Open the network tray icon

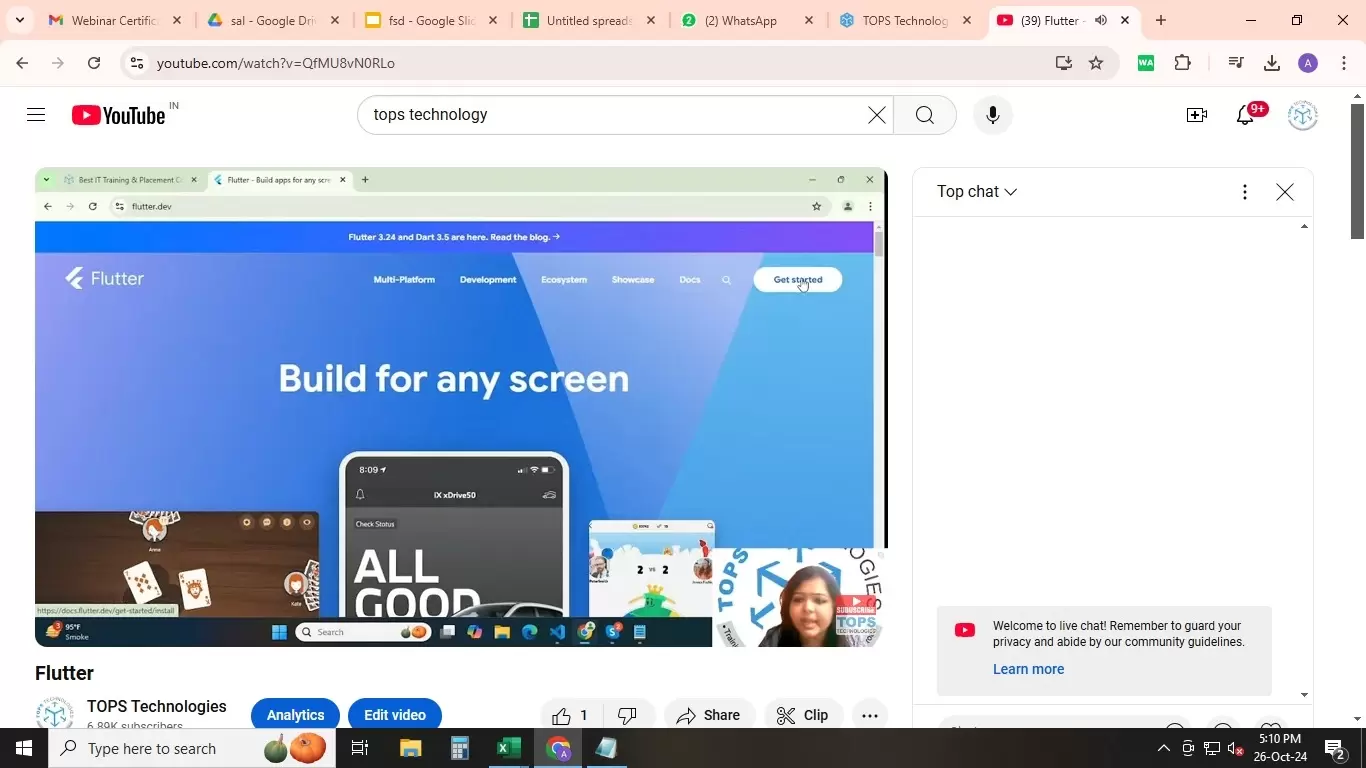[1212, 748]
